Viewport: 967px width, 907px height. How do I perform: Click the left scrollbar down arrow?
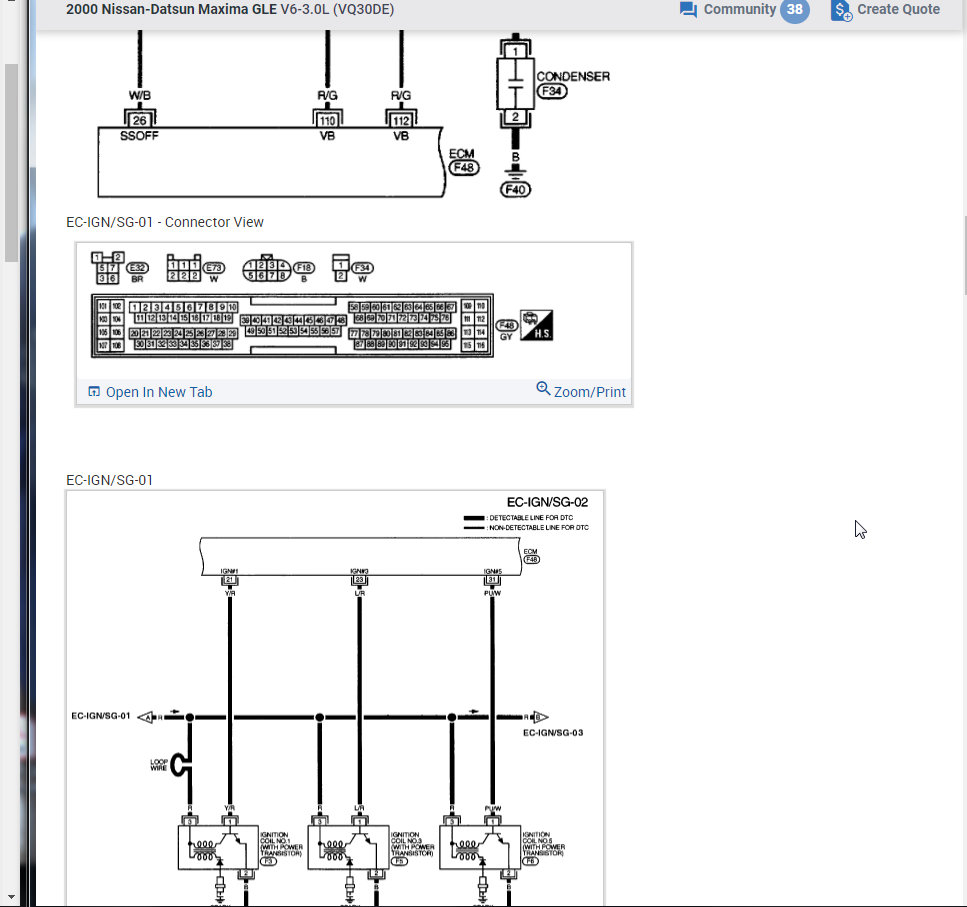pyautogui.click(x=11, y=897)
